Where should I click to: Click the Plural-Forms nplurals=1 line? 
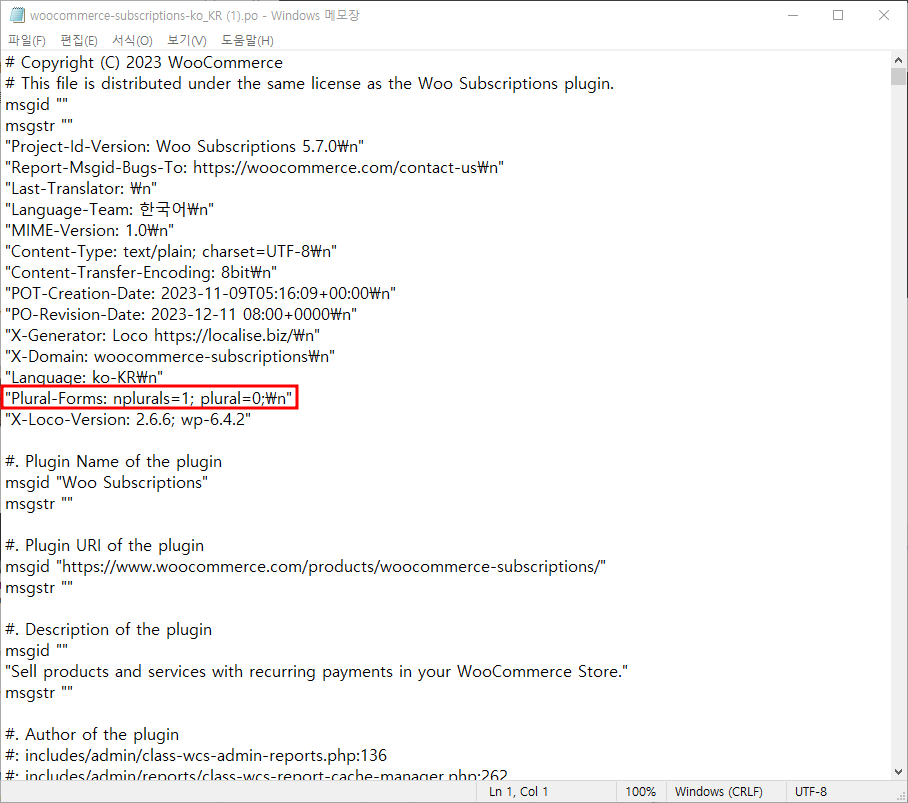point(149,398)
